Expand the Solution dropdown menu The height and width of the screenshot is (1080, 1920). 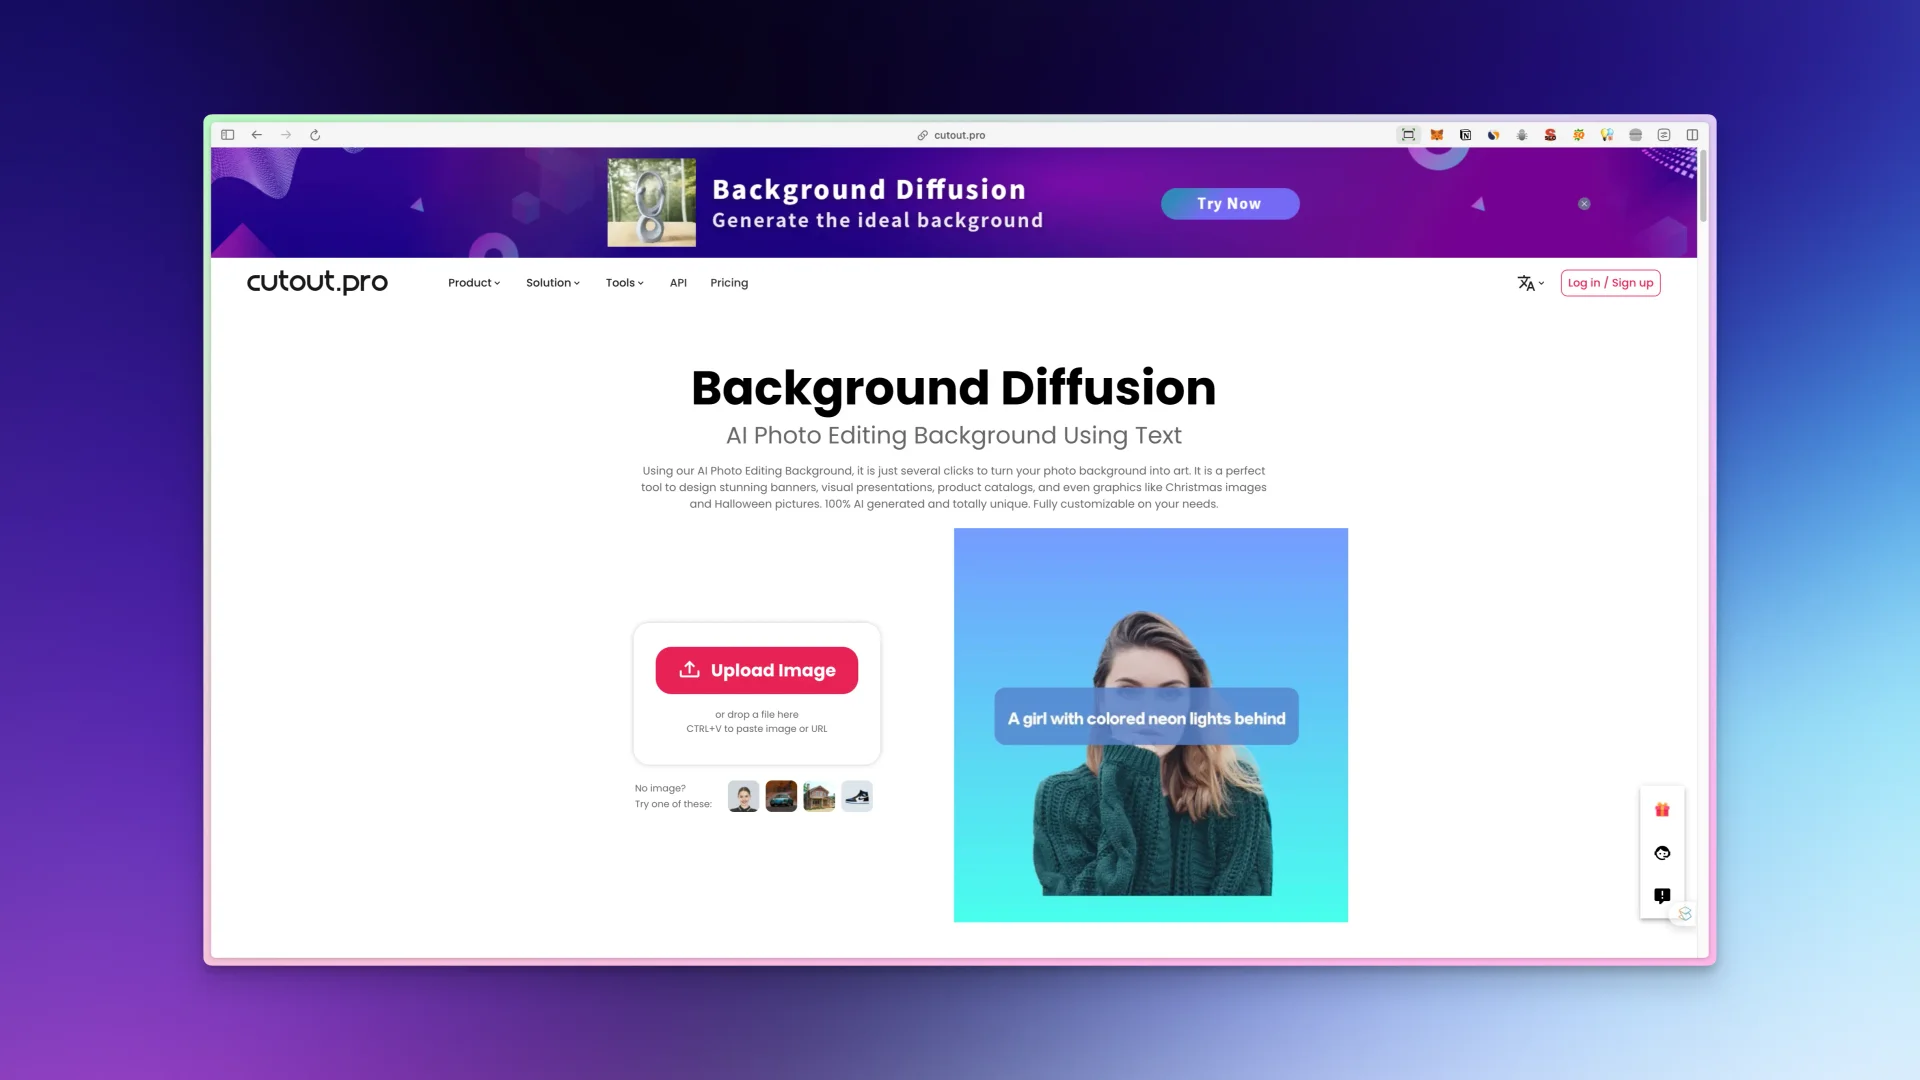coord(552,283)
